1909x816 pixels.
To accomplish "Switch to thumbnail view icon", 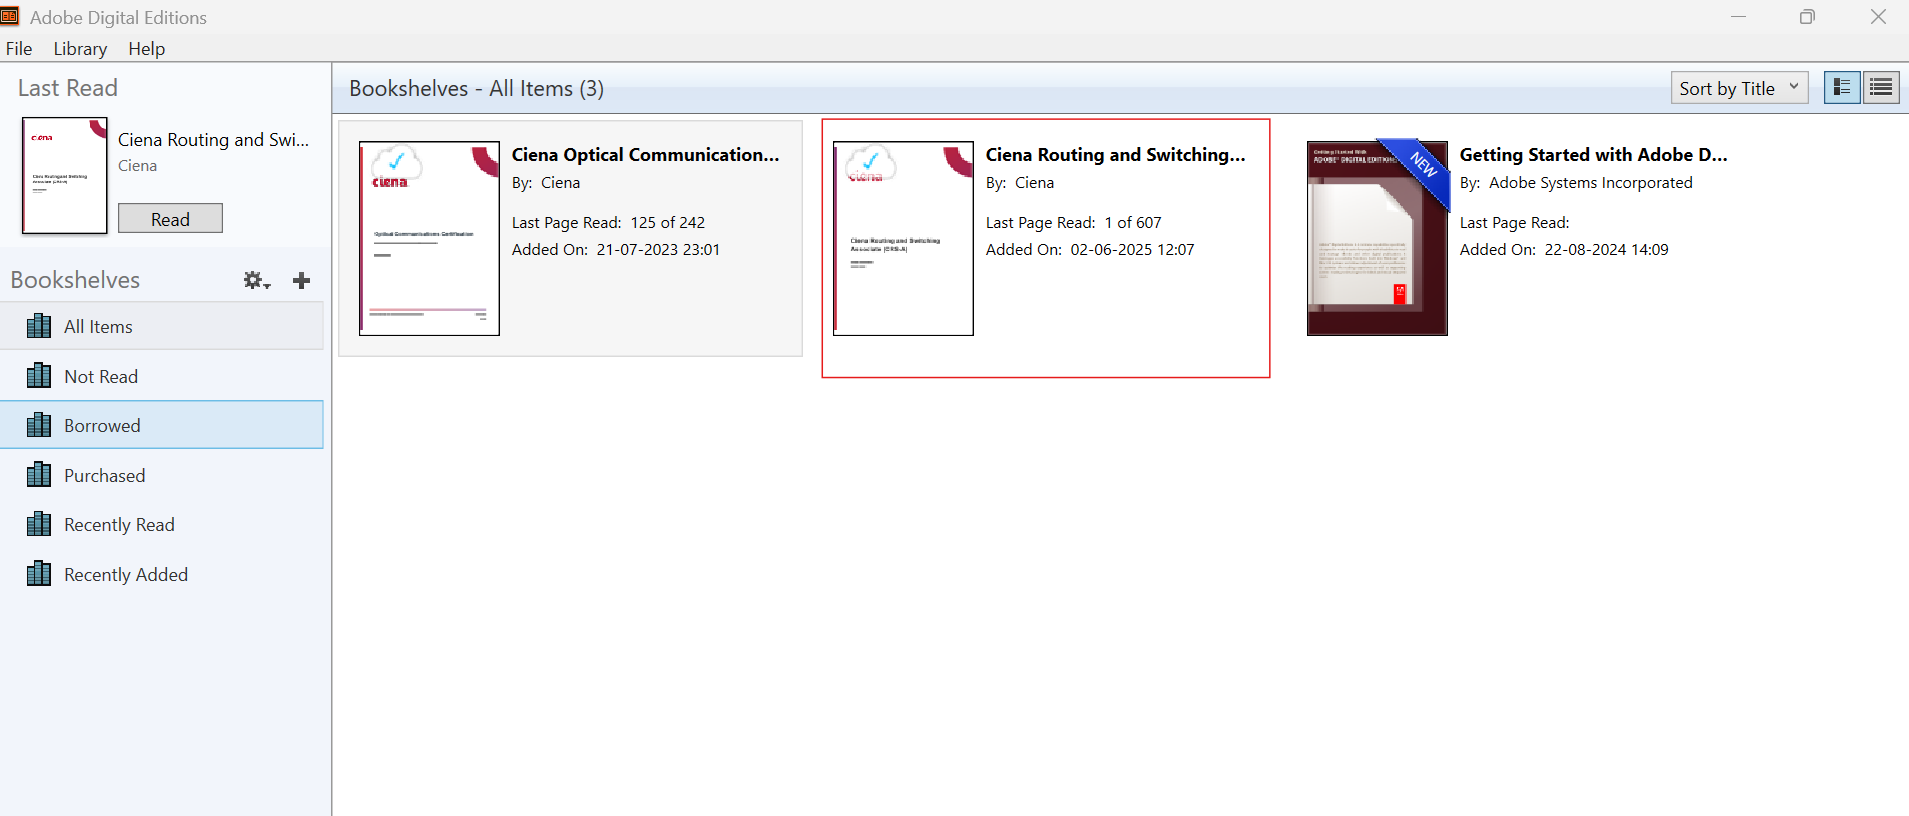I will click(1842, 88).
